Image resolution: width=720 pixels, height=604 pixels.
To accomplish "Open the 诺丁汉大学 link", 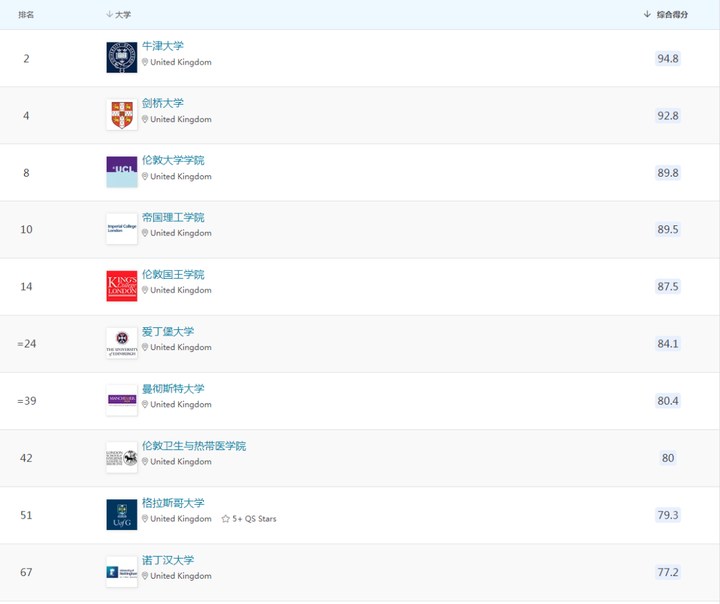I will (168, 560).
